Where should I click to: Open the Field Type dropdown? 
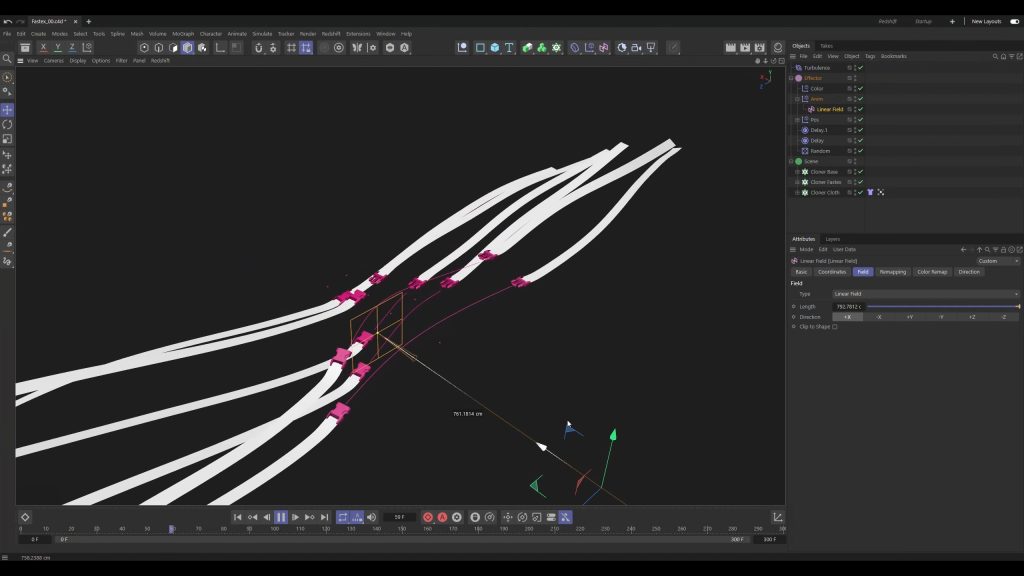(925, 294)
